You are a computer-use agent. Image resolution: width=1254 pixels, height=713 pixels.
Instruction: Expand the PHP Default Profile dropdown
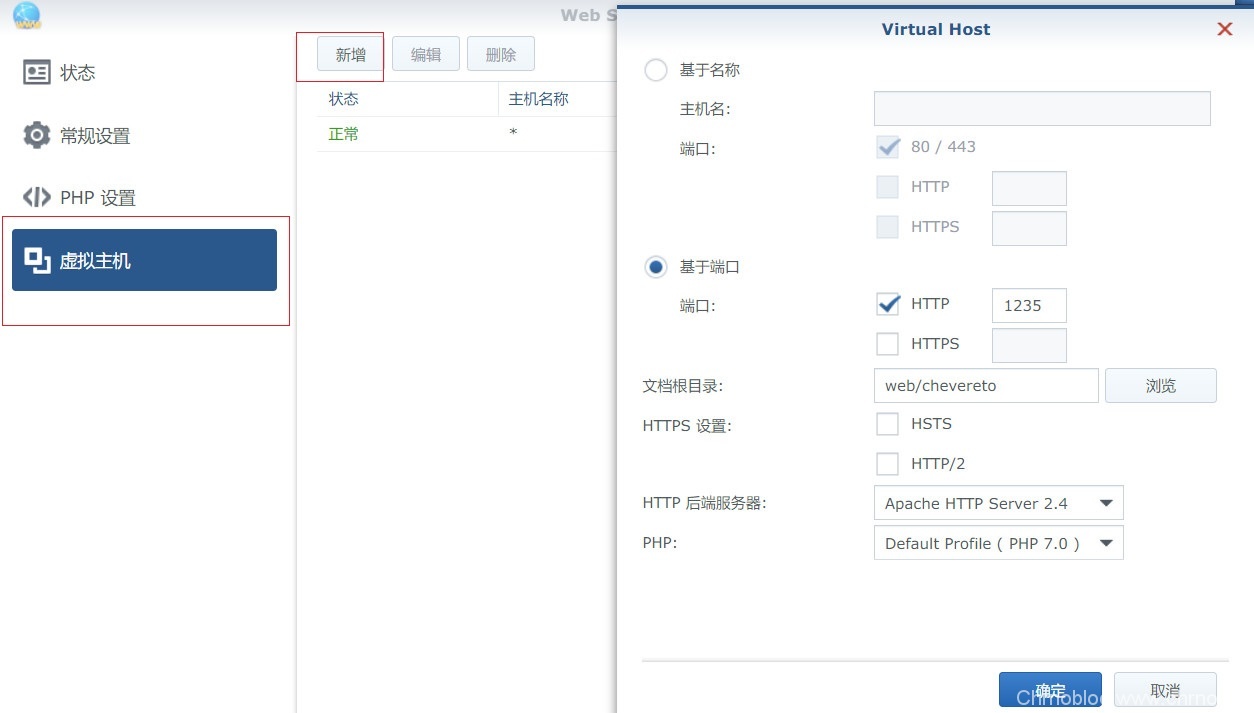[x=998, y=543]
